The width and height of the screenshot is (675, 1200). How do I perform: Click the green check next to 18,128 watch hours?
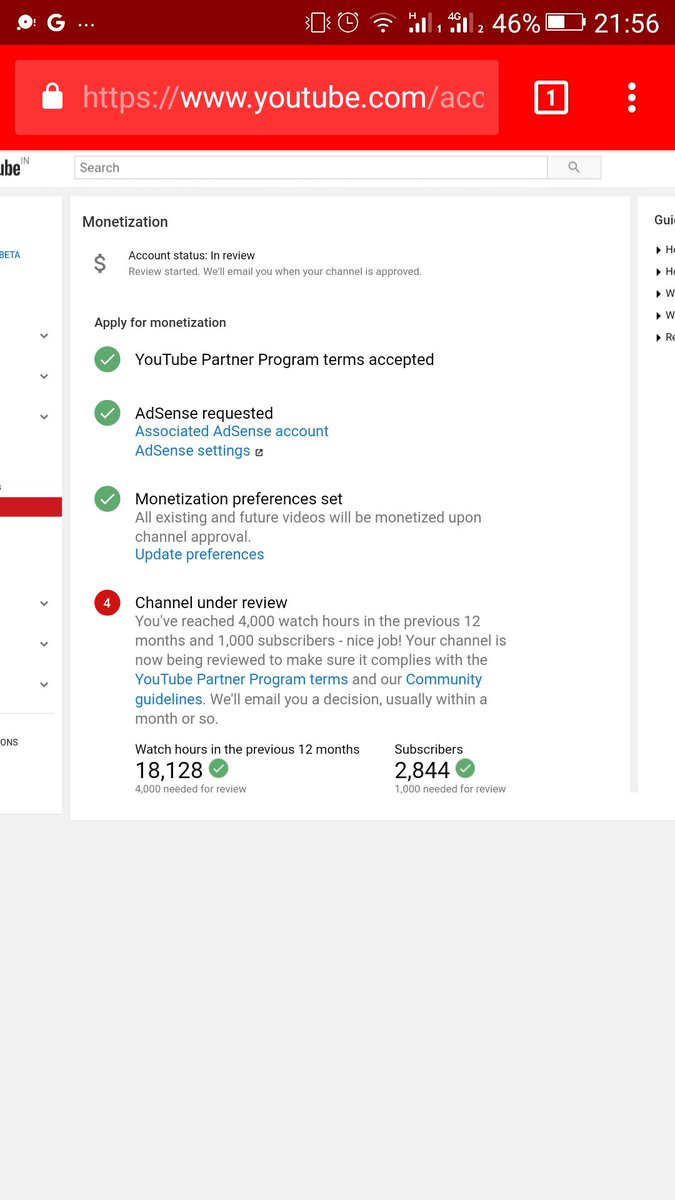click(x=218, y=769)
